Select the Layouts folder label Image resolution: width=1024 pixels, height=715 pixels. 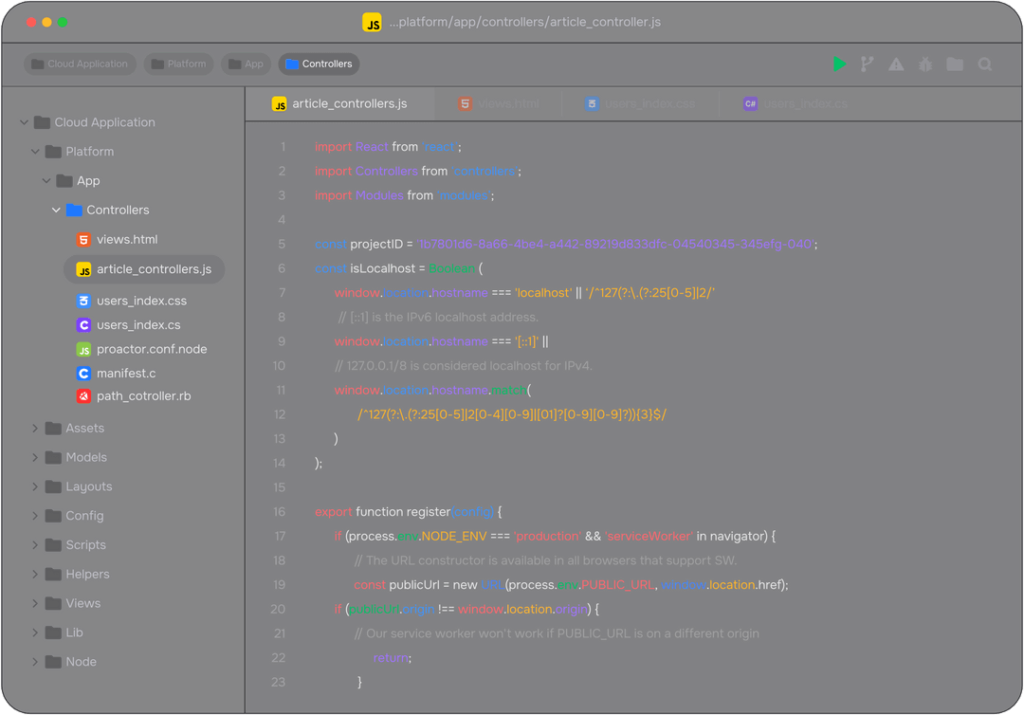(x=89, y=487)
